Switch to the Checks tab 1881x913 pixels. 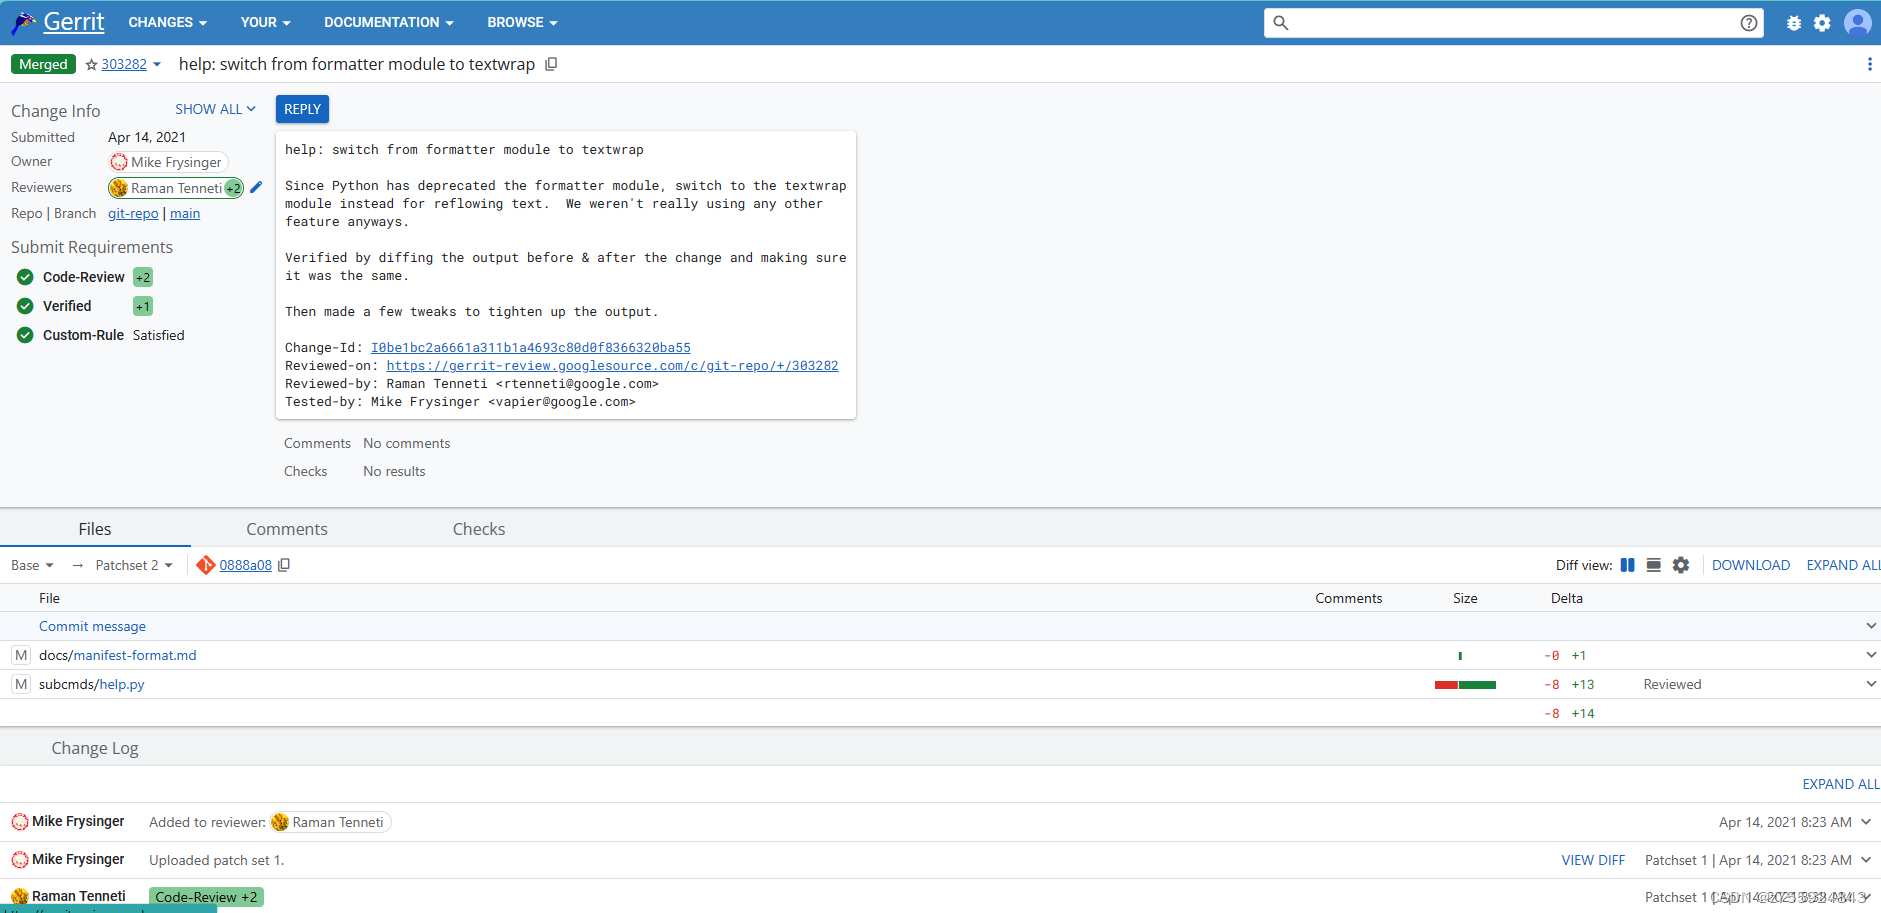(x=479, y=529)
